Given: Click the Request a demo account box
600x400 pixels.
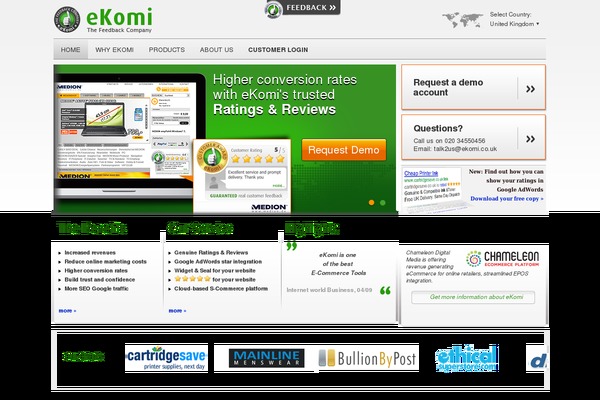Looking at the screenshot, I should click(x=473, y=87).
